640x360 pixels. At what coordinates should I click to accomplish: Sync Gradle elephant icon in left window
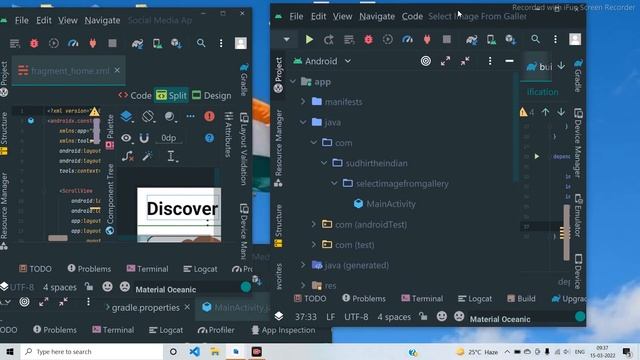point(137,43)
